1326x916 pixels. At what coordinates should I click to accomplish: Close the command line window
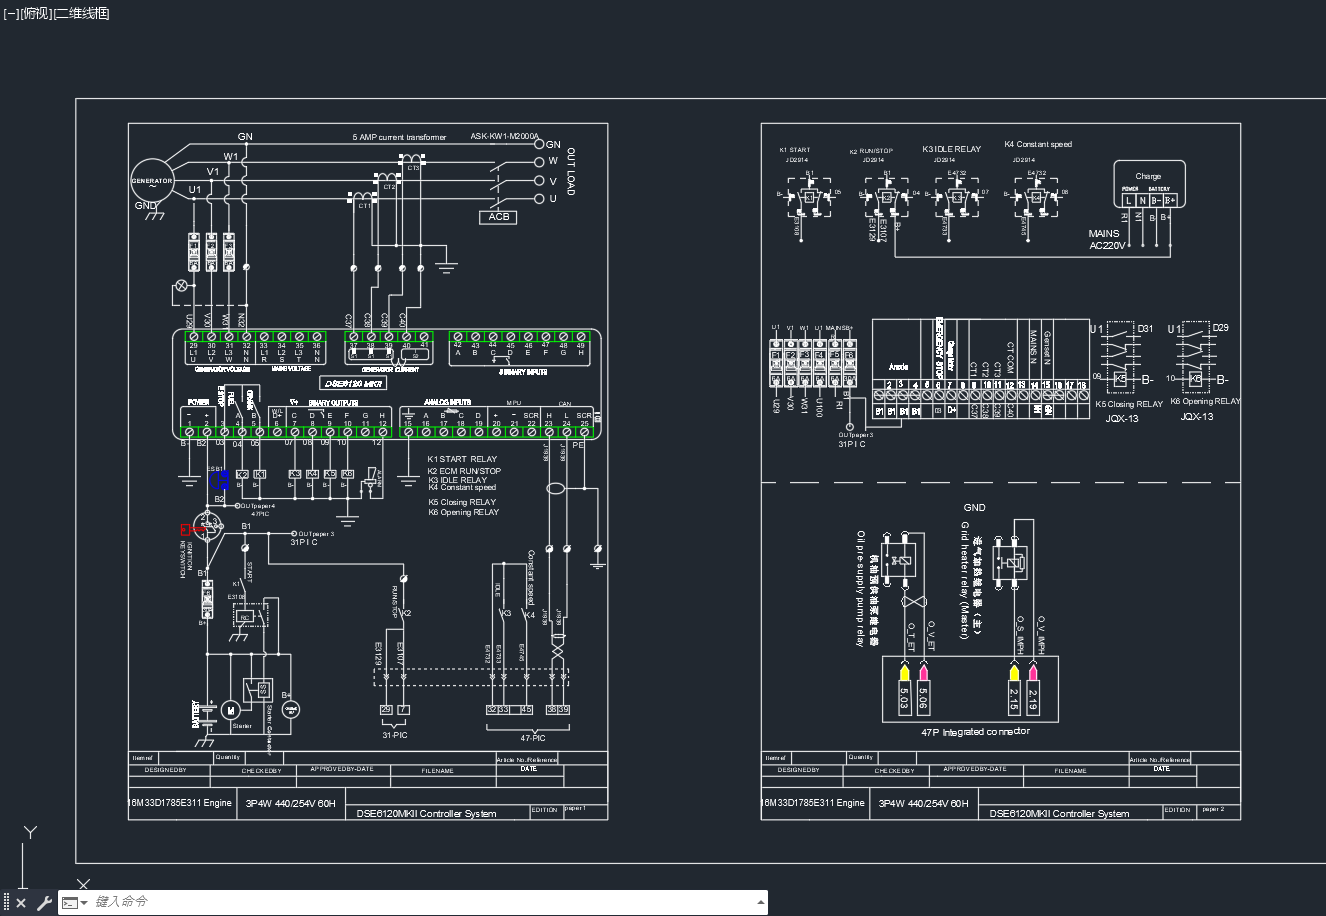pyautogui.click(x=23, y=902)
